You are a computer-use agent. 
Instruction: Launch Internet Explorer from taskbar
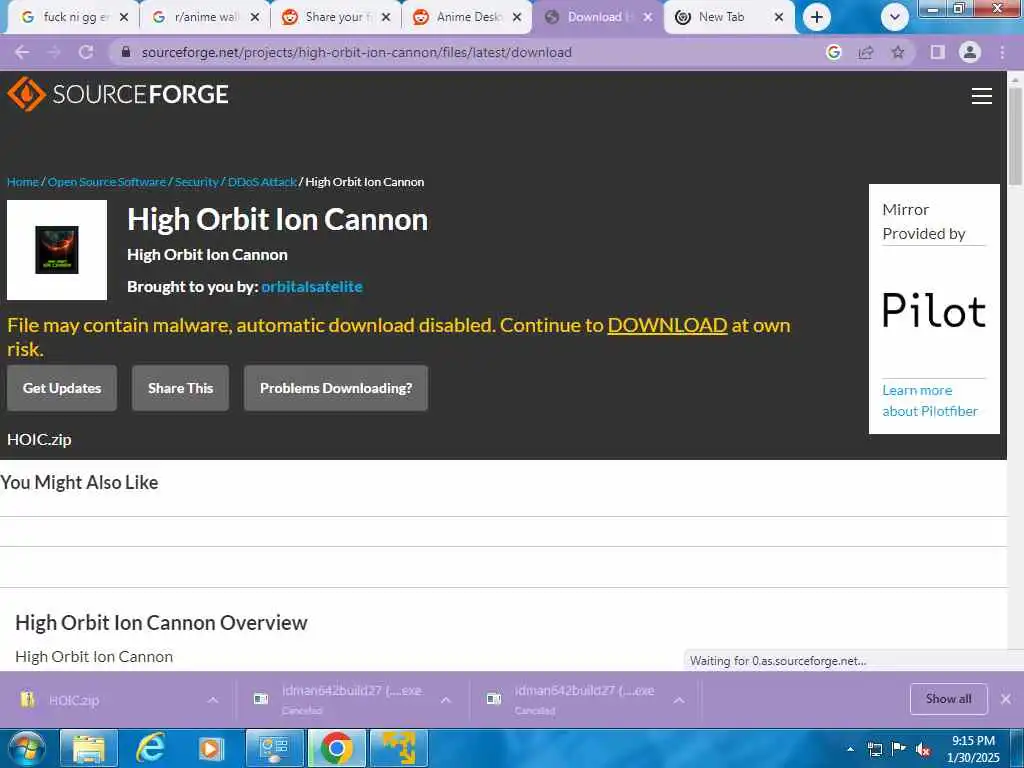tap(151, 748)
